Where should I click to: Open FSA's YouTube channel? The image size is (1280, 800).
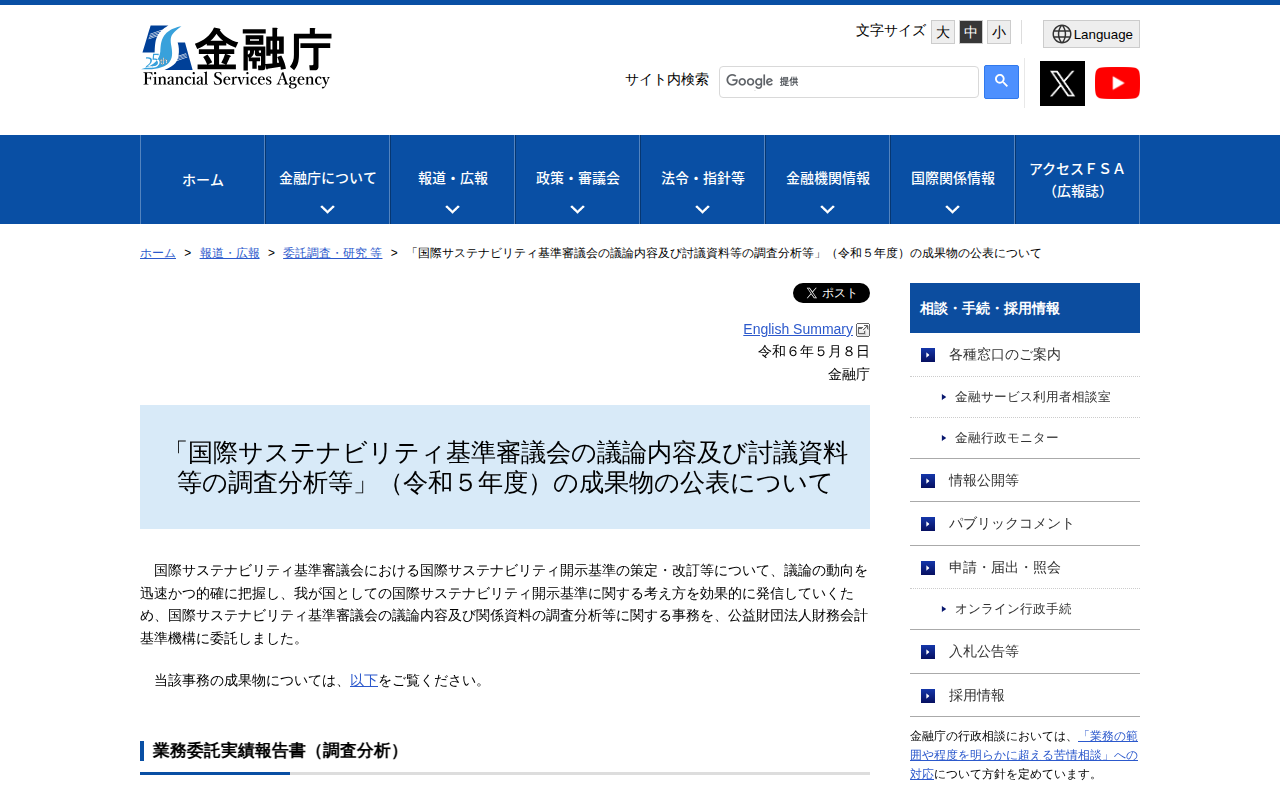point(1117,83)
